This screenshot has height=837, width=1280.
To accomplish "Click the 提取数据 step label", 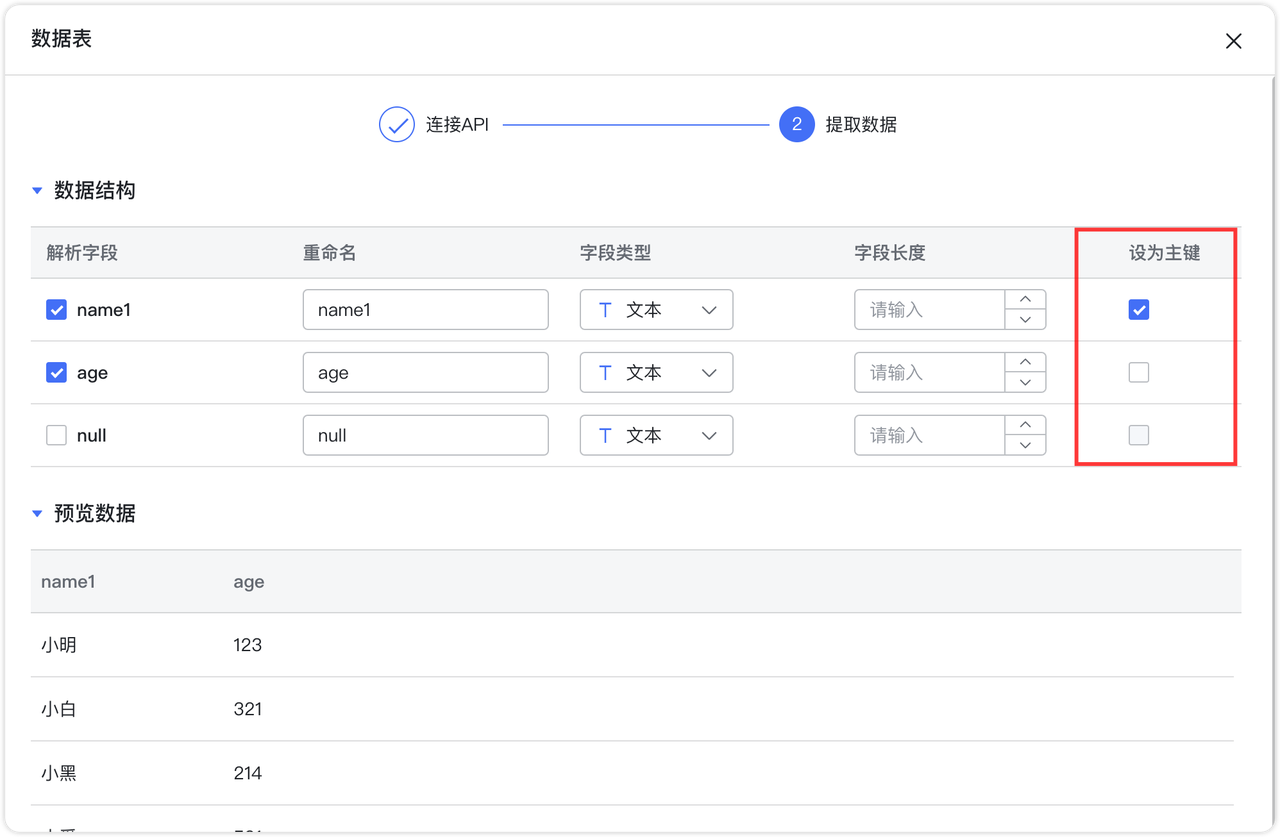I will pos(861,125).
